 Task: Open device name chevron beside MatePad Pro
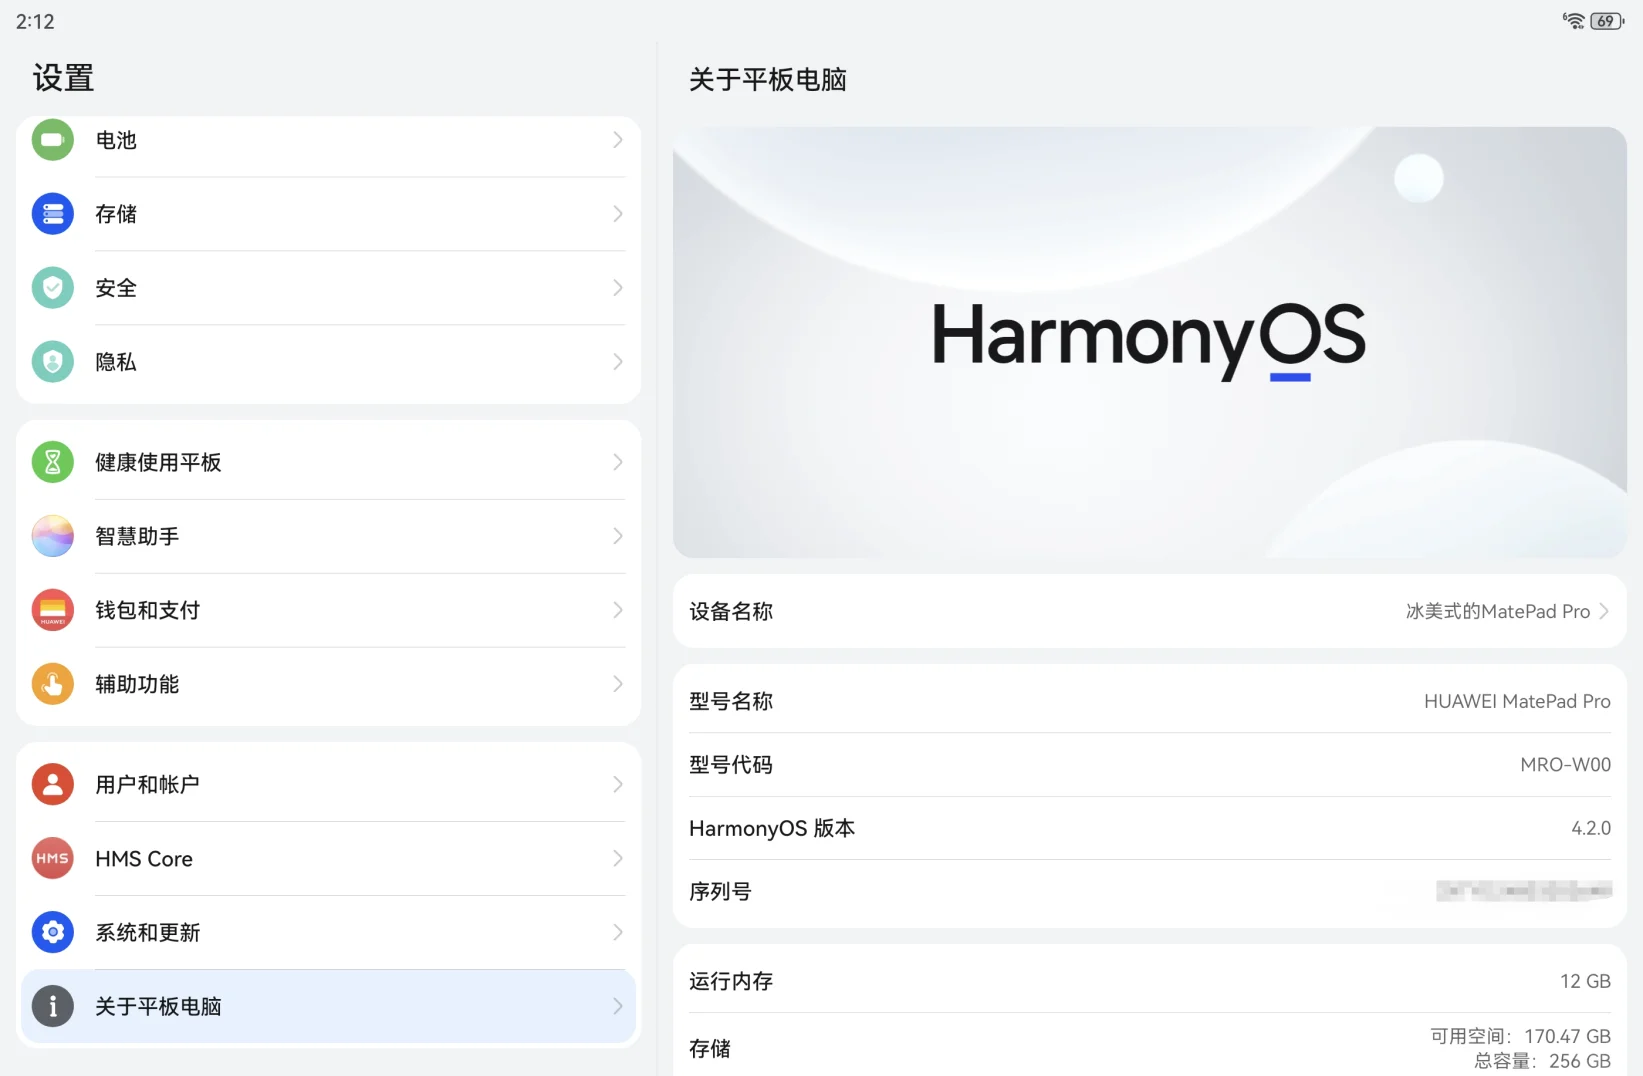coord(1604,611)
